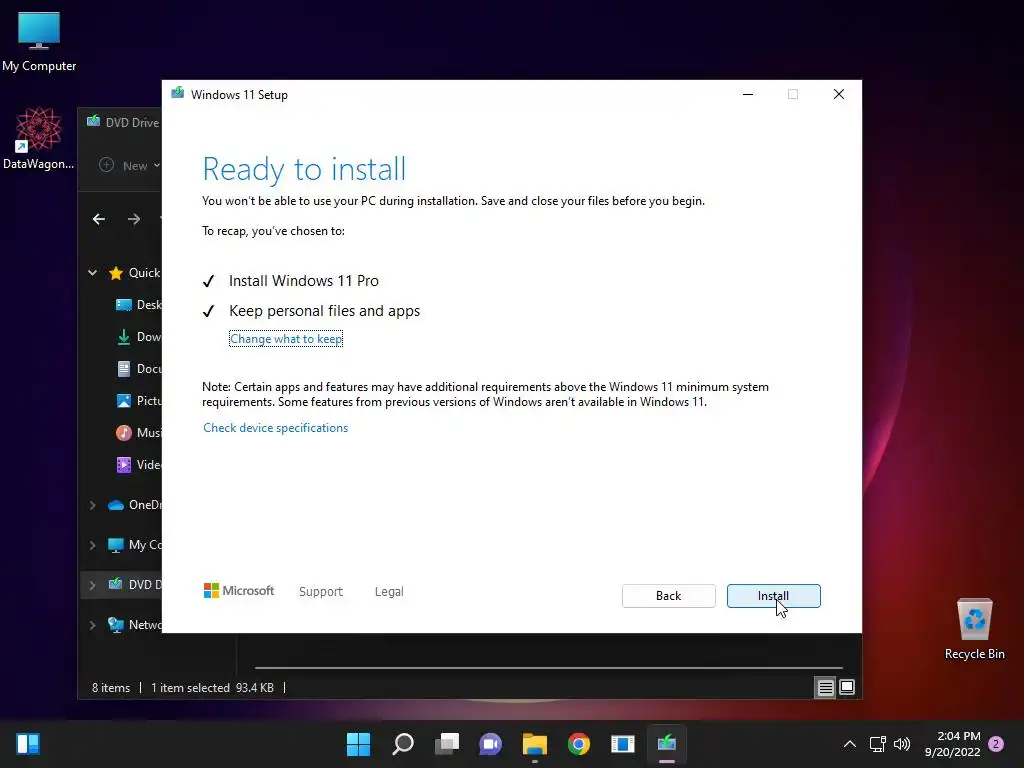Expand the DVD Drive tree node

tap(93, 585)
